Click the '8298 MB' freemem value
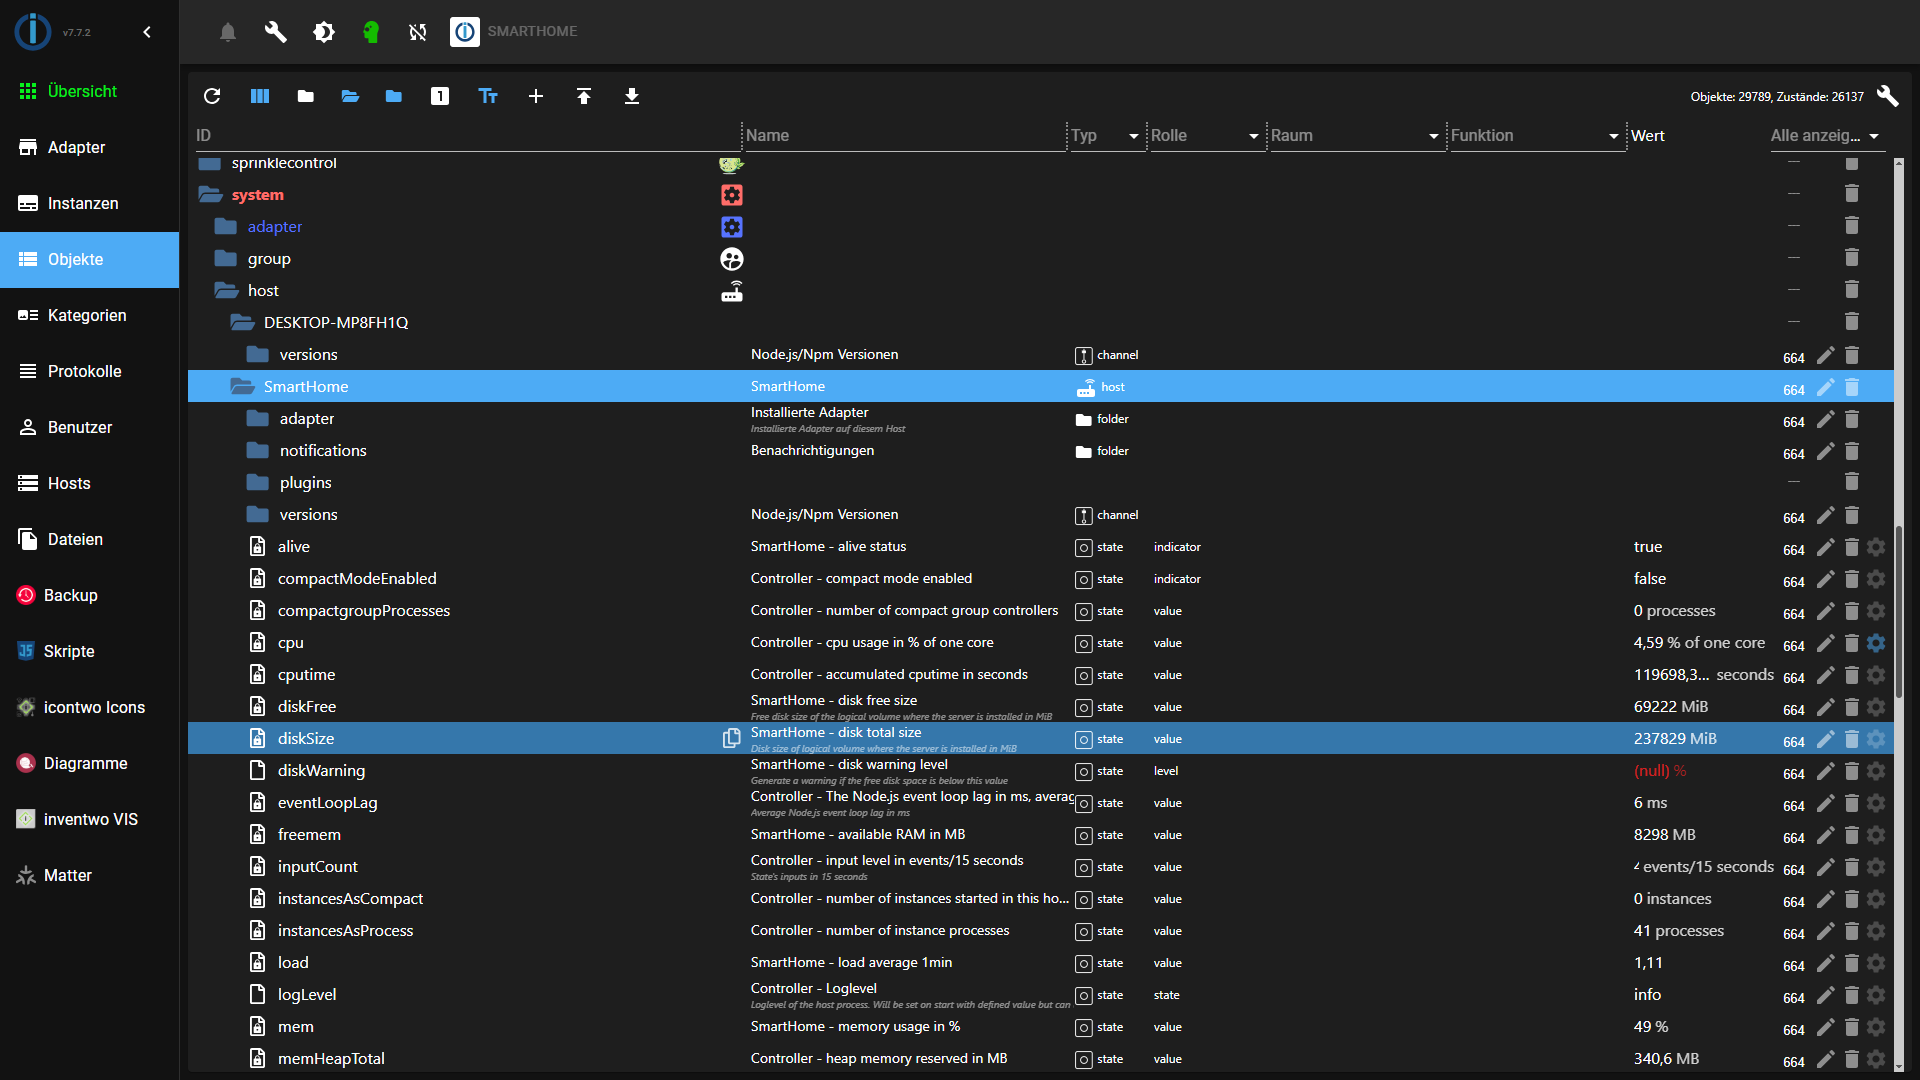This screenshot has width=1920, height=1080. (1665, 835)
